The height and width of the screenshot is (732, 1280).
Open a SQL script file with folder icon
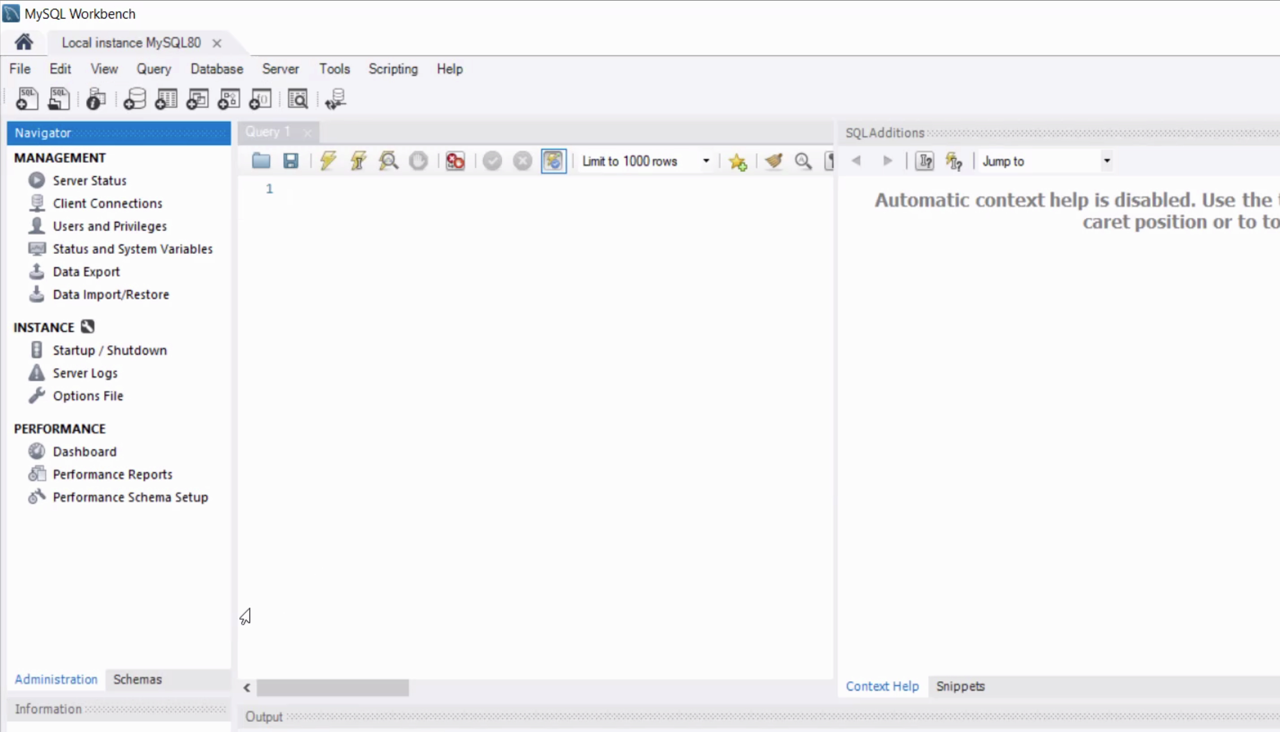pyautogui.click(x=261, y=161)
